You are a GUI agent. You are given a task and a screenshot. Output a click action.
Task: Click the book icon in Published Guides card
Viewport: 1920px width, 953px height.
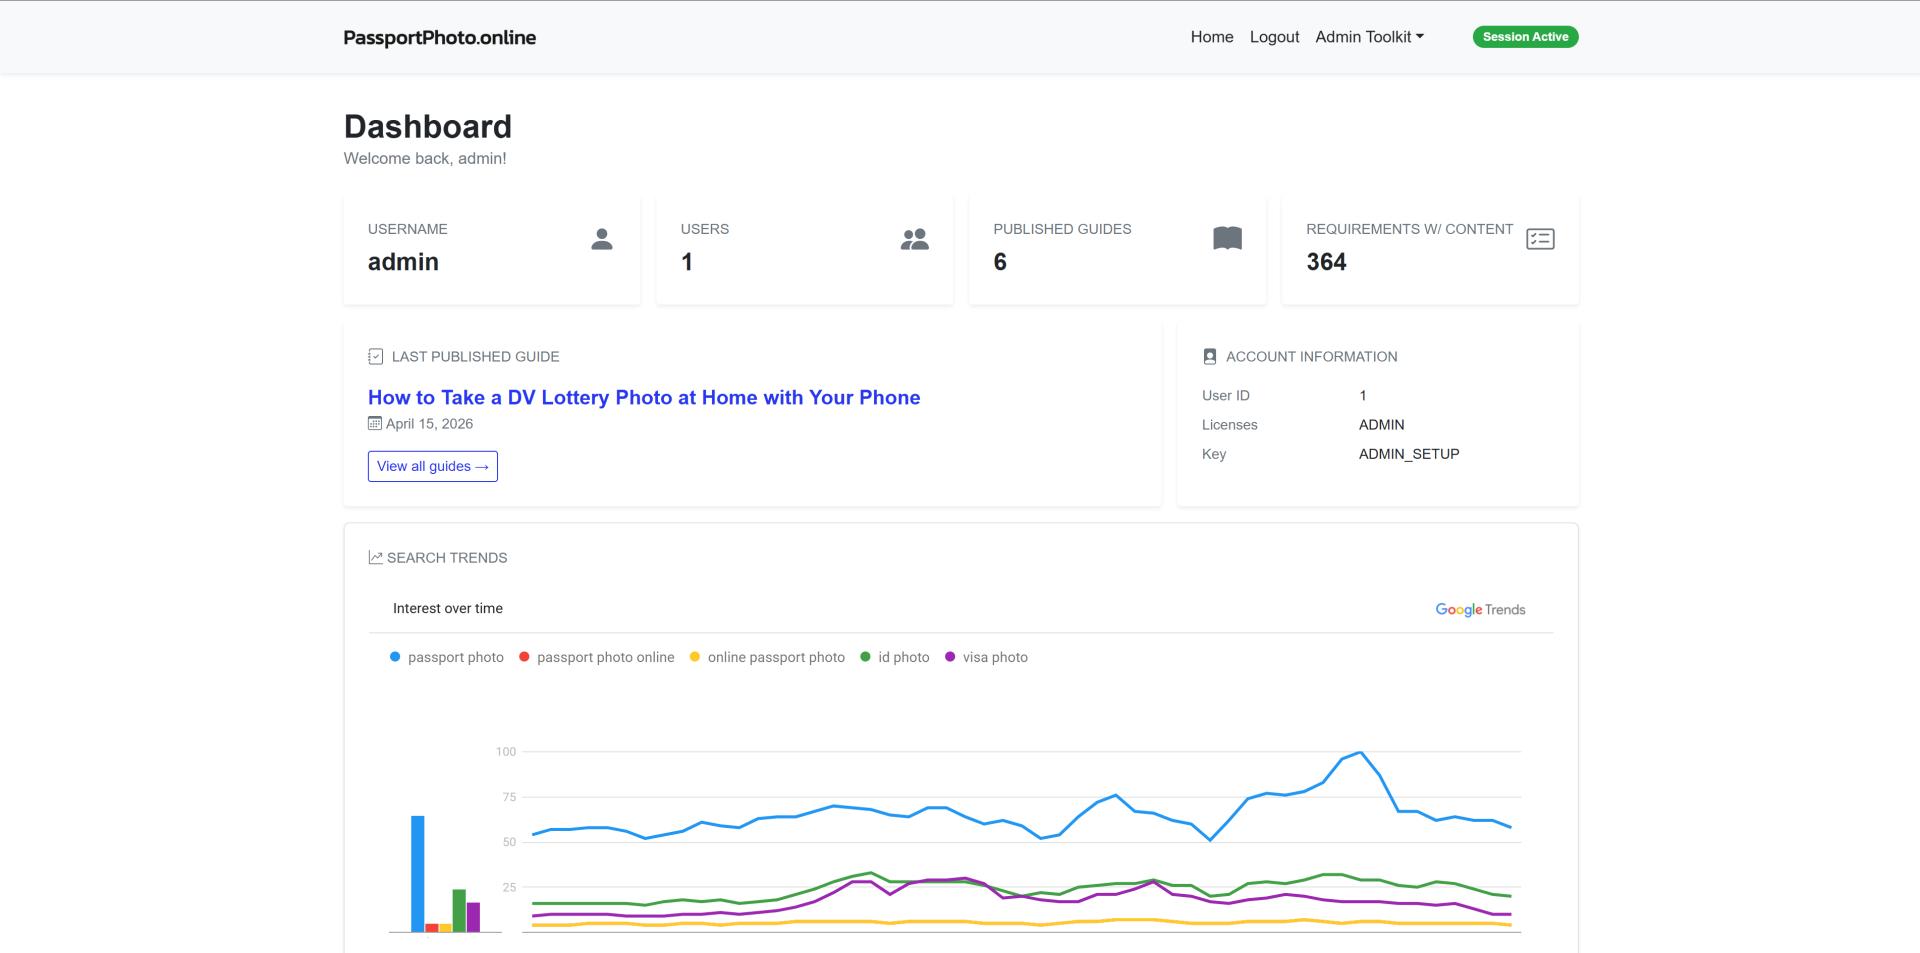coord(1227,239)
